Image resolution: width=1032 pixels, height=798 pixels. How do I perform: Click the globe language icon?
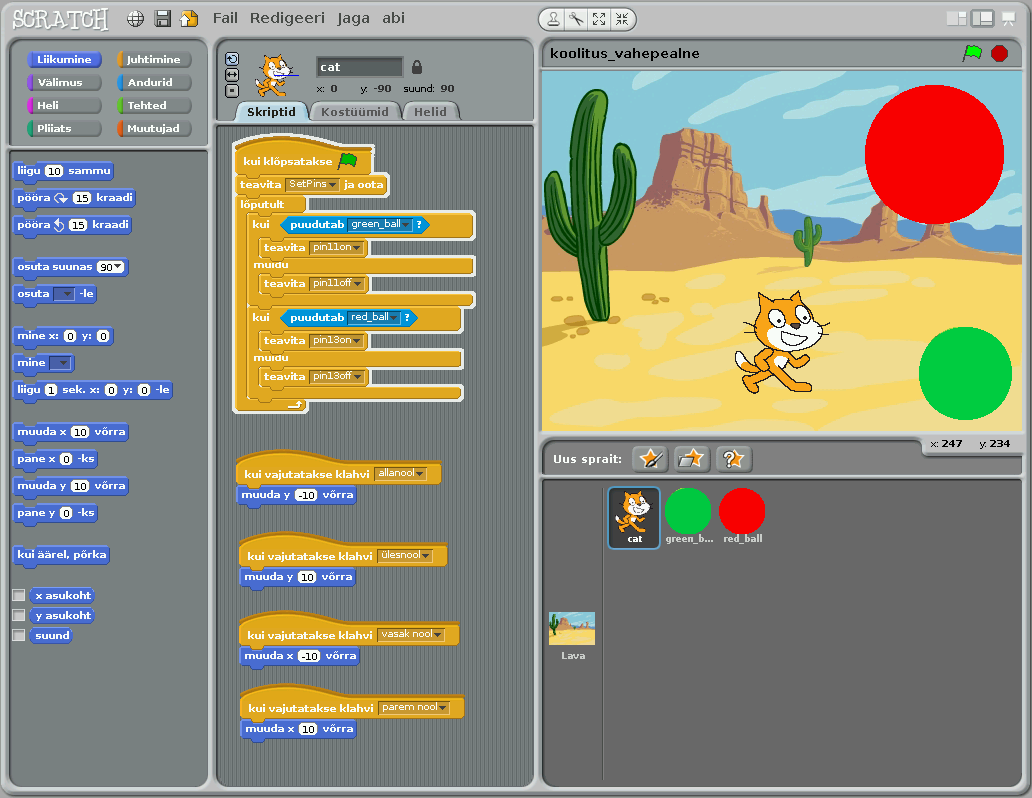coord(135,19)
